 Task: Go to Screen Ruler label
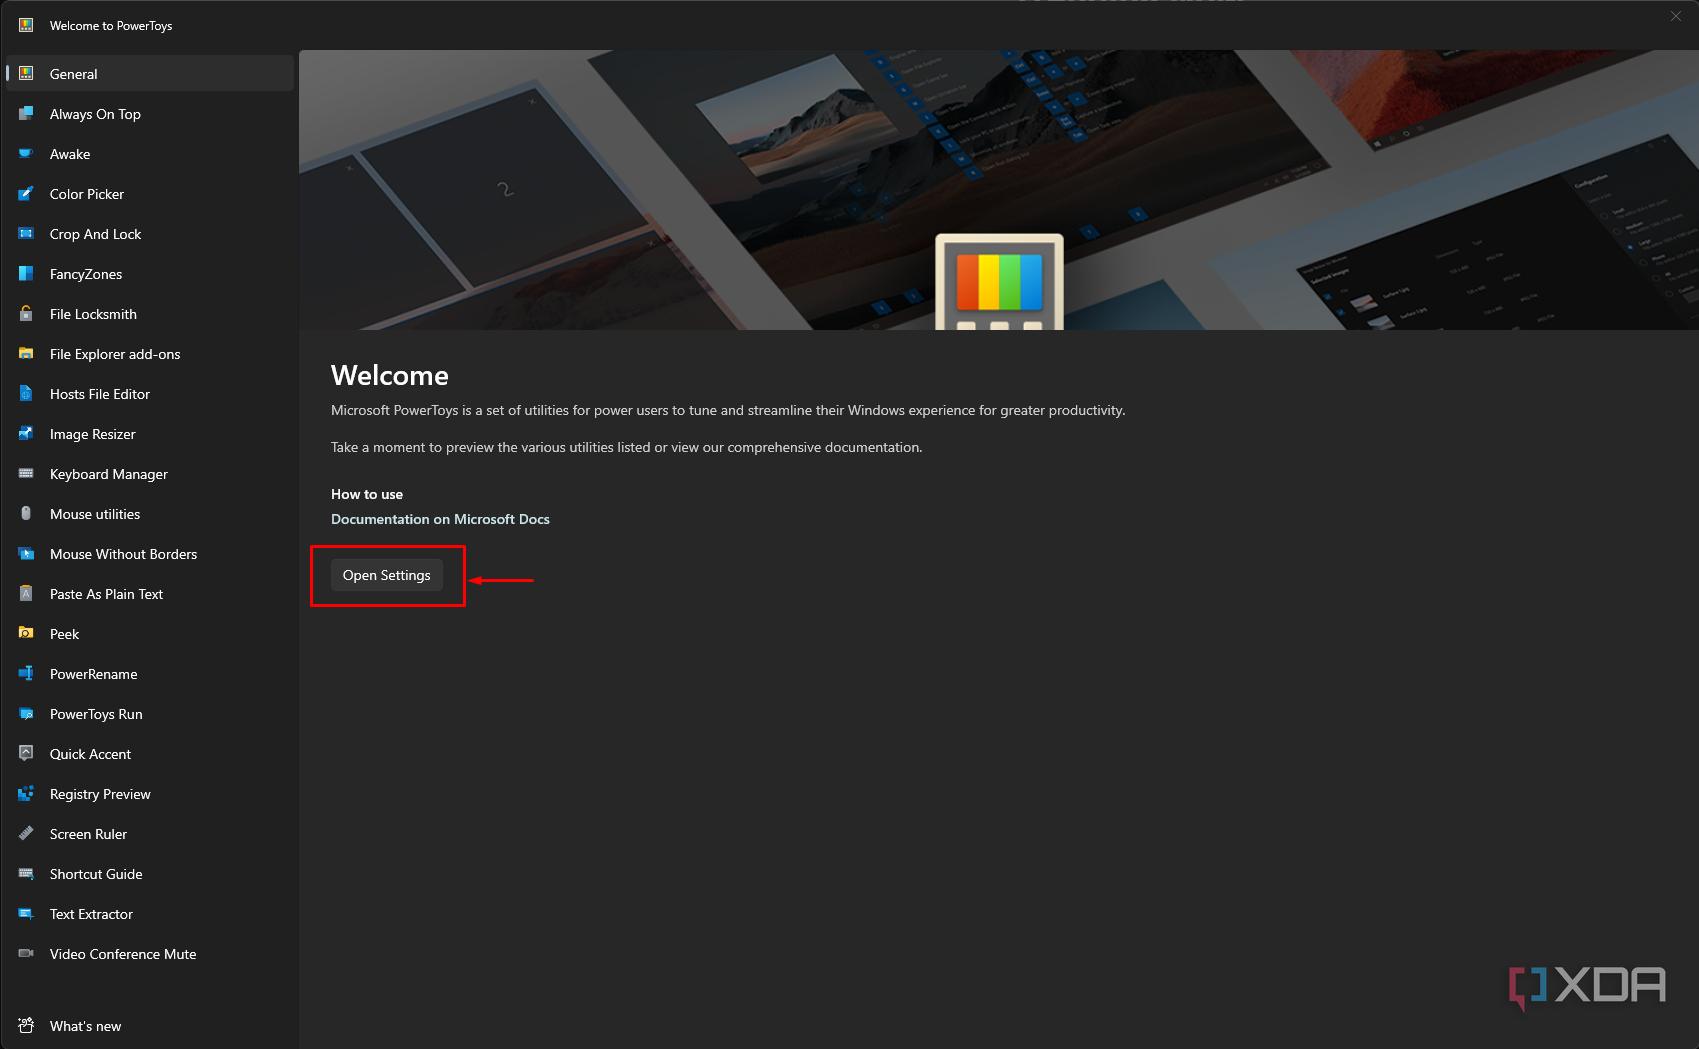click(88, 834)
